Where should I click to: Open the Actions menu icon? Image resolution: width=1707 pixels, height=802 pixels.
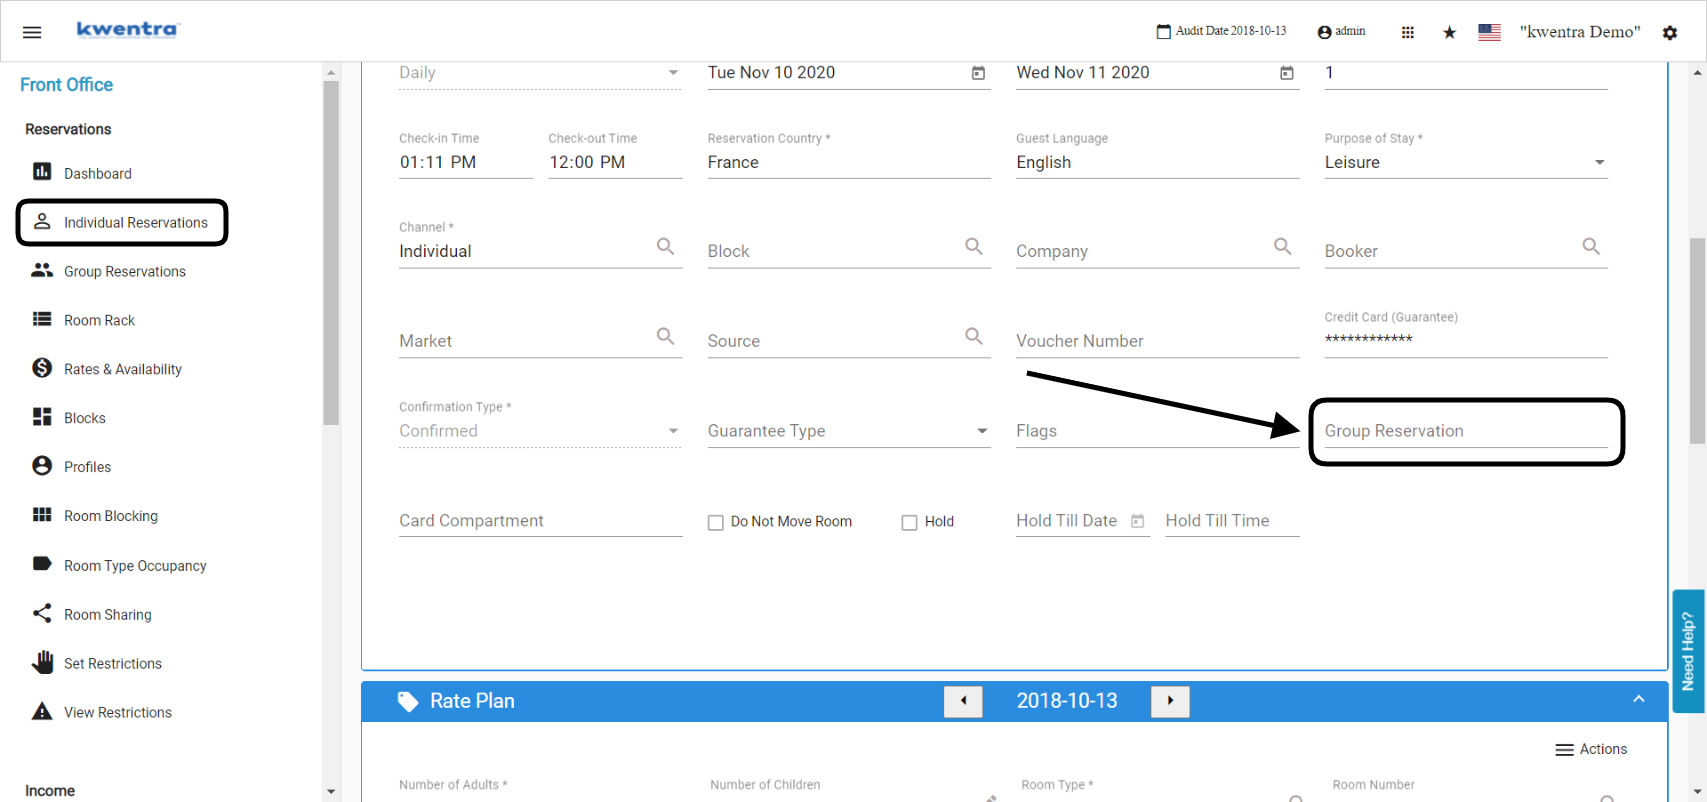1565,750
